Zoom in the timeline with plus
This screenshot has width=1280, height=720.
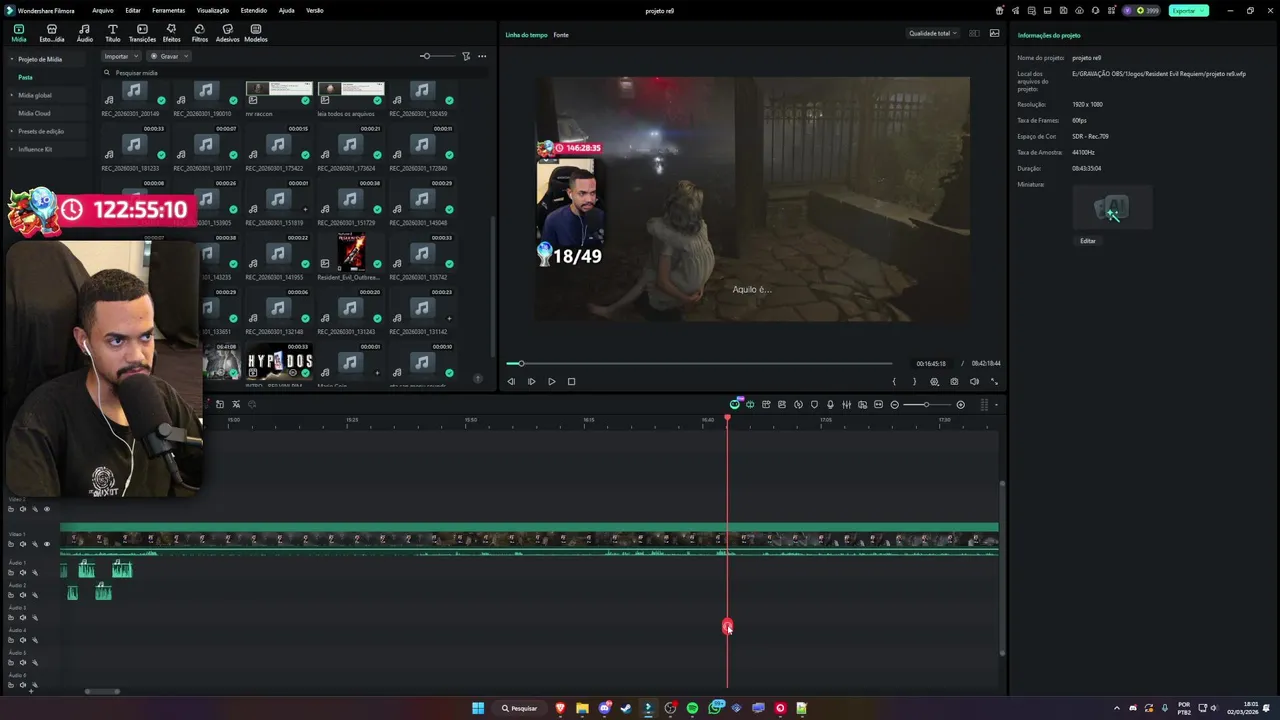[960, 404]
